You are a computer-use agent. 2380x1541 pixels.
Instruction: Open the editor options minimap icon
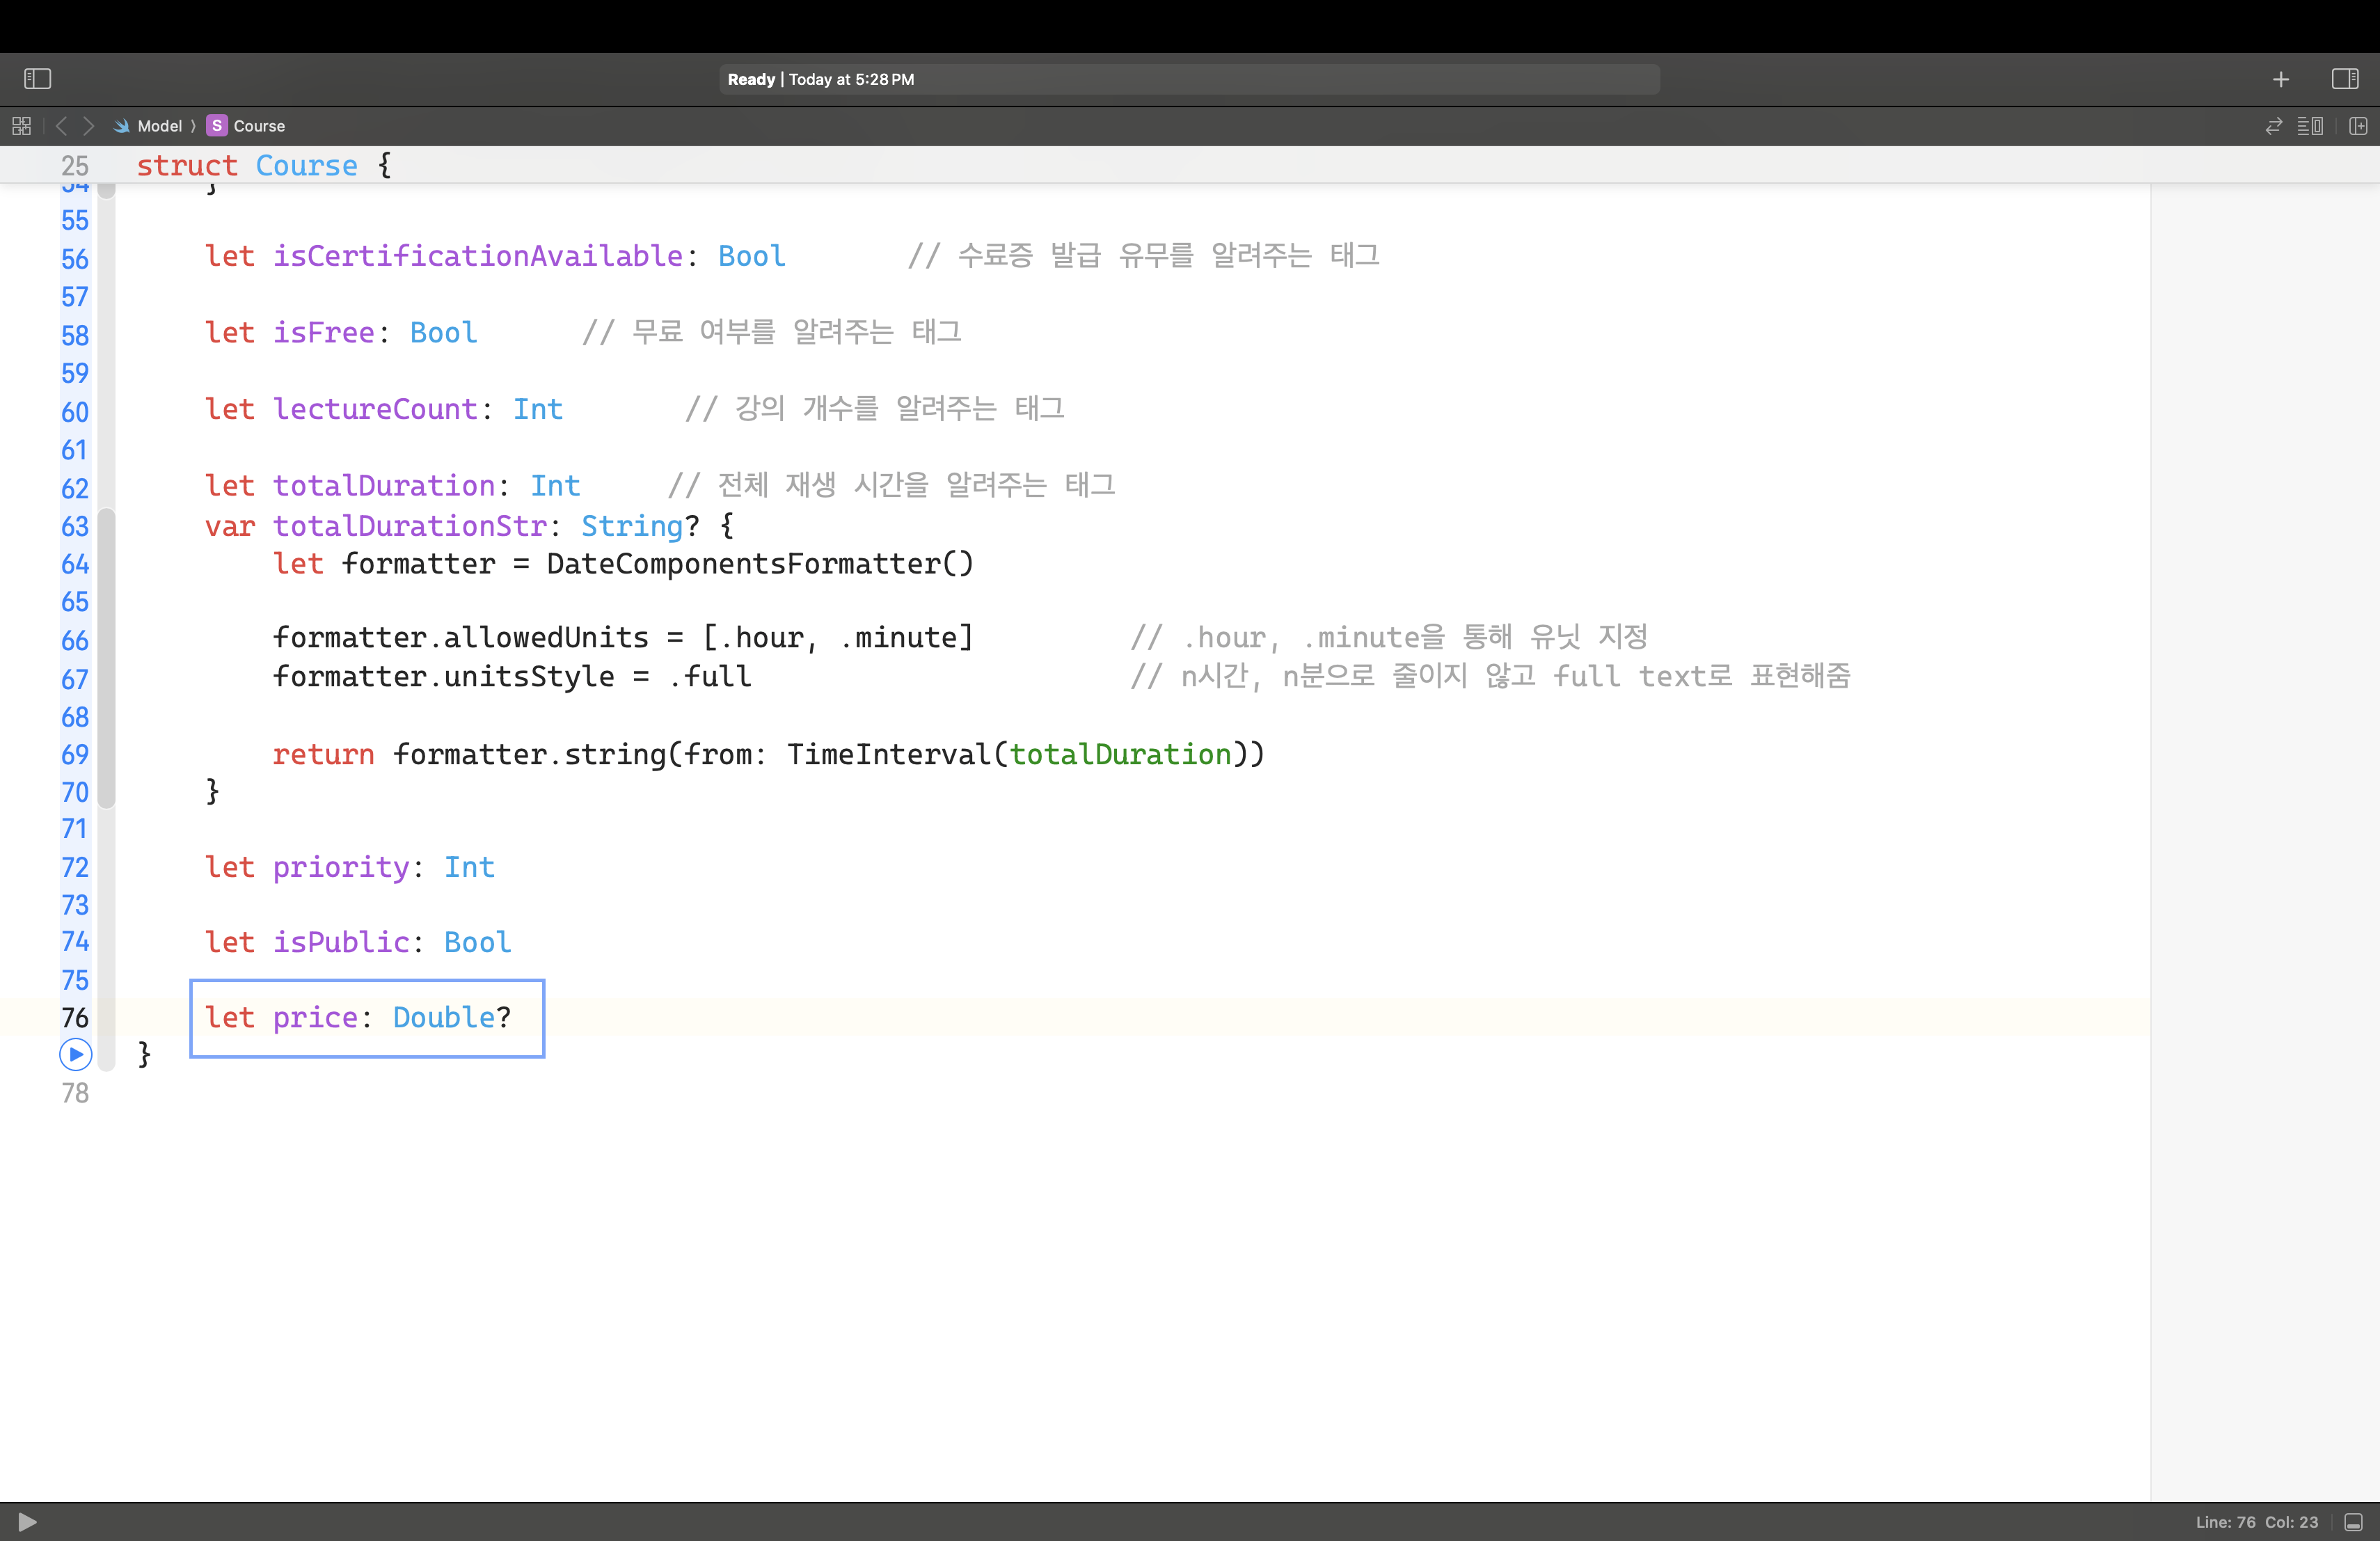(2310, 126)
